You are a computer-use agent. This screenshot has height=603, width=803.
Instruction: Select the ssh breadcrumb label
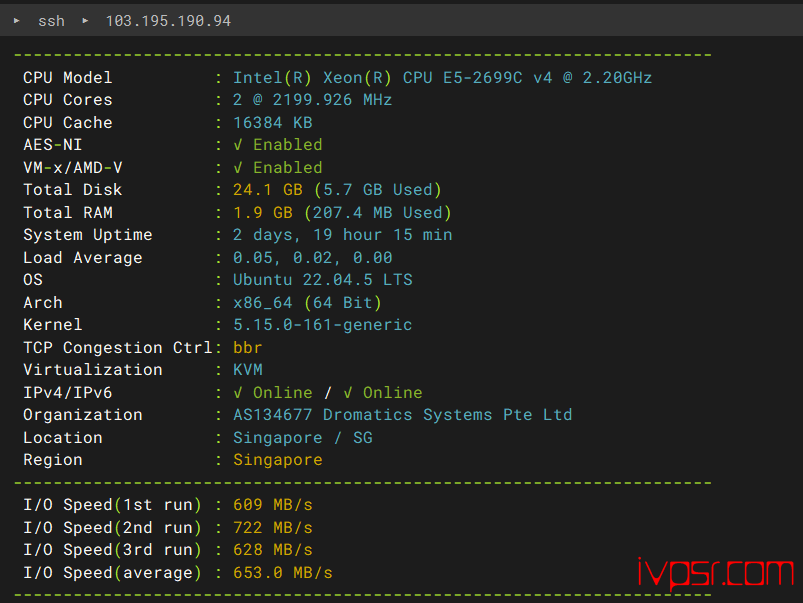[x=51, y=21]
